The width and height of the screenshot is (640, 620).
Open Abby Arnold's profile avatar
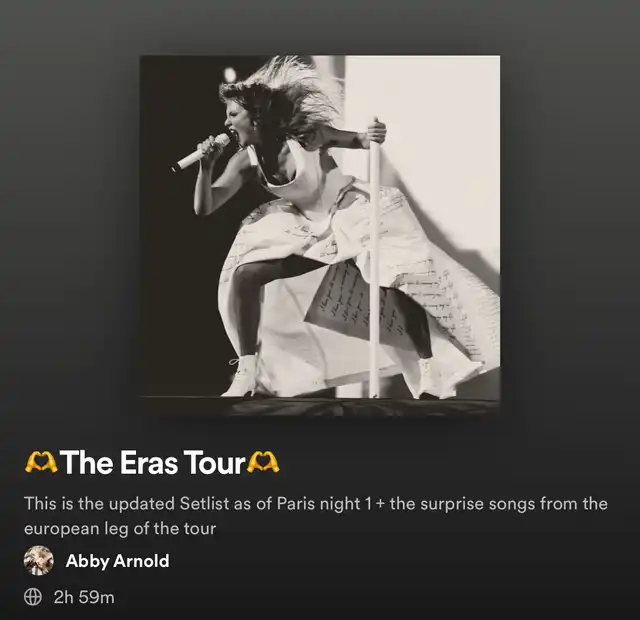(39, 560)
